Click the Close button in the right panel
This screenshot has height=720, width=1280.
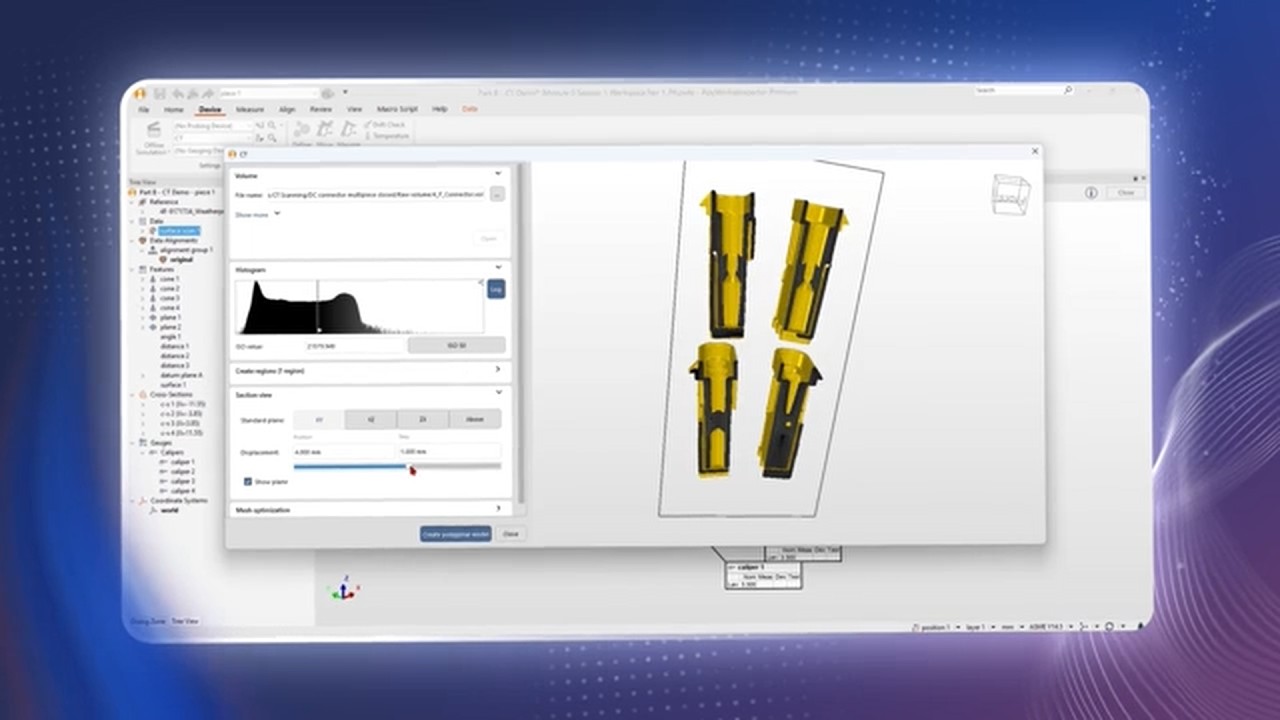(x=1126, y=192)
